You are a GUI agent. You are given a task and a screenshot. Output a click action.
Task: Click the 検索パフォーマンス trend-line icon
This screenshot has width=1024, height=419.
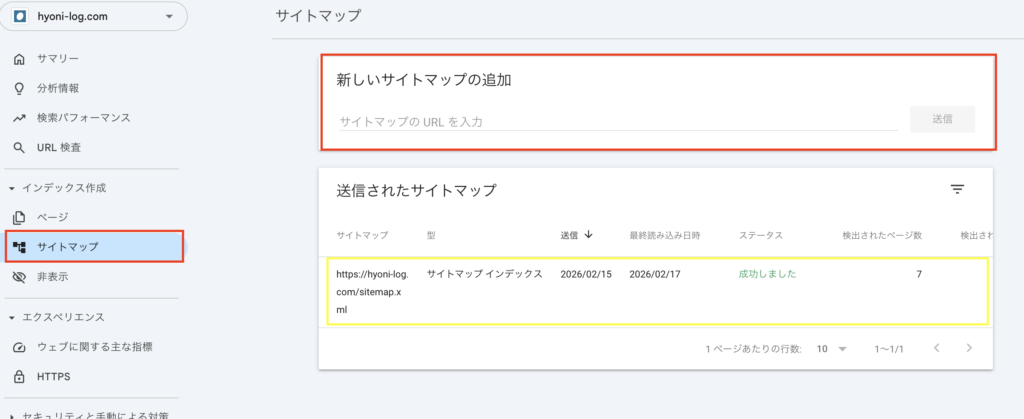click(19, 118)
